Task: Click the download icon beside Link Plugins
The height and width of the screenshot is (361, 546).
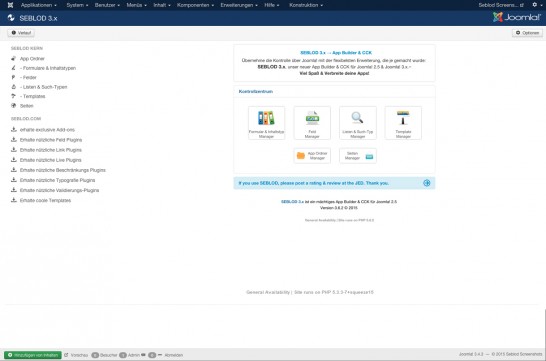Action: [x=14, y=149]
